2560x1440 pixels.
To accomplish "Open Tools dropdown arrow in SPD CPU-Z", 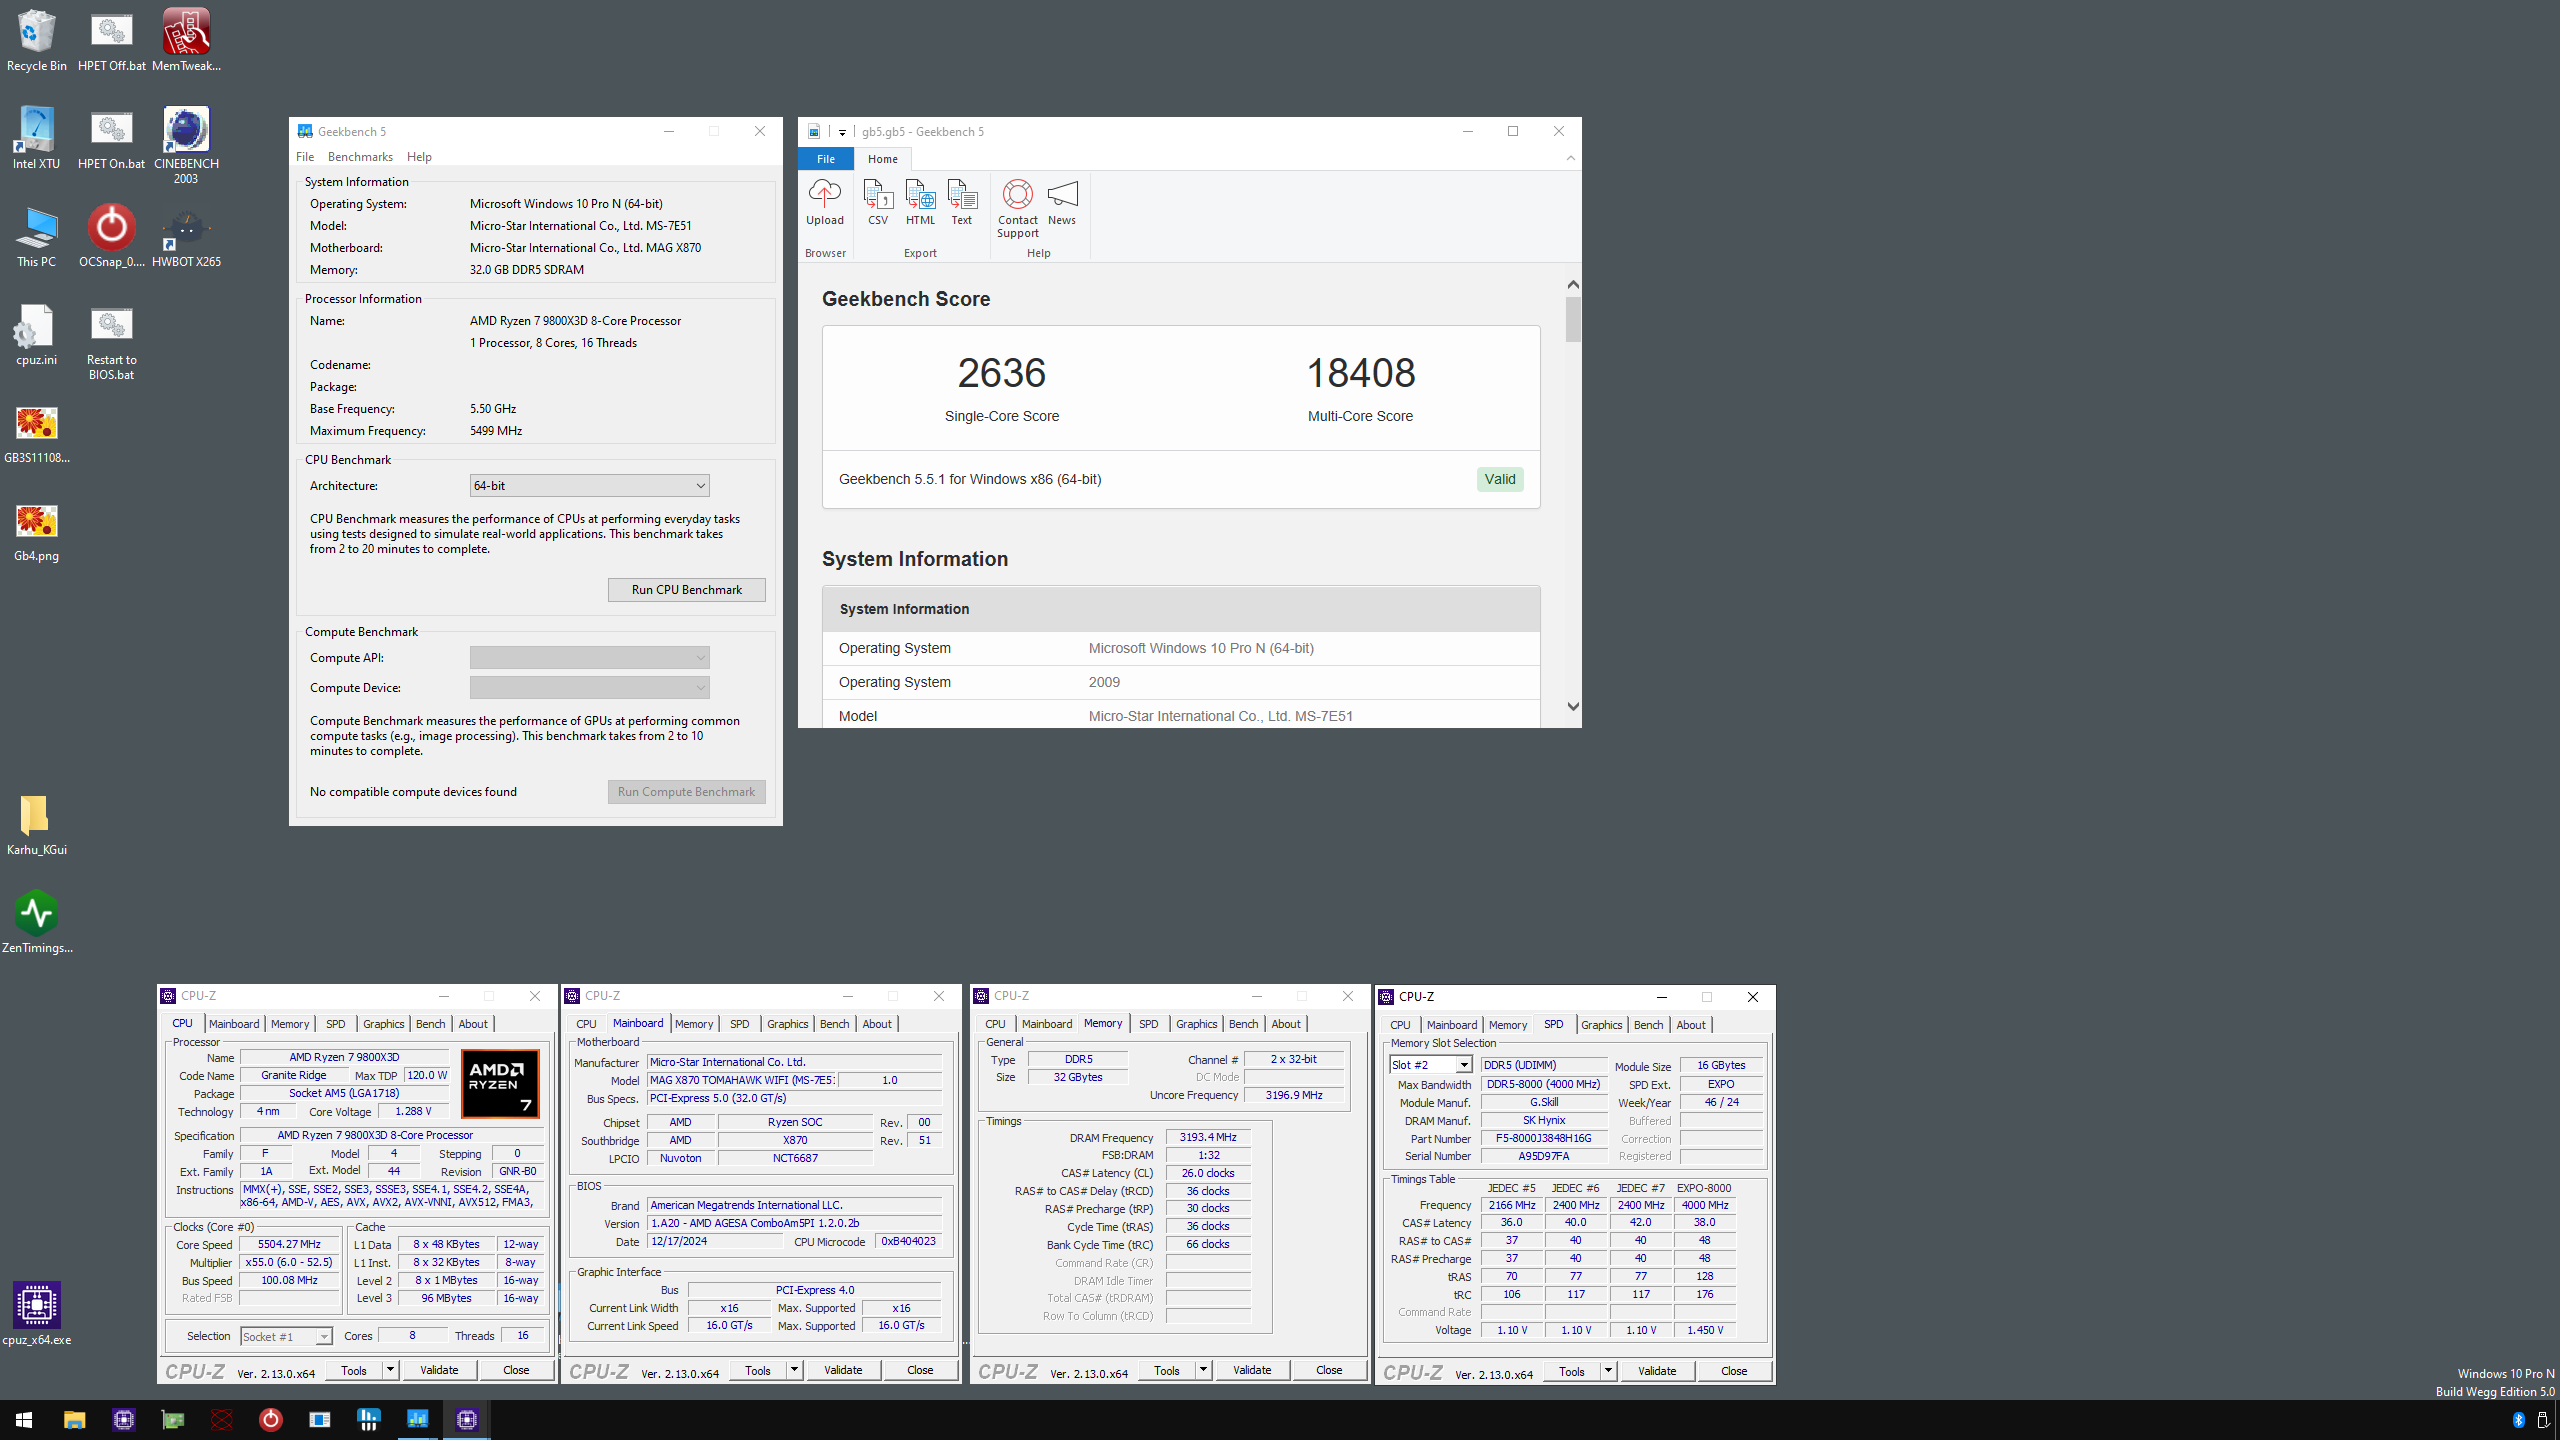I will point(1608,1371).
